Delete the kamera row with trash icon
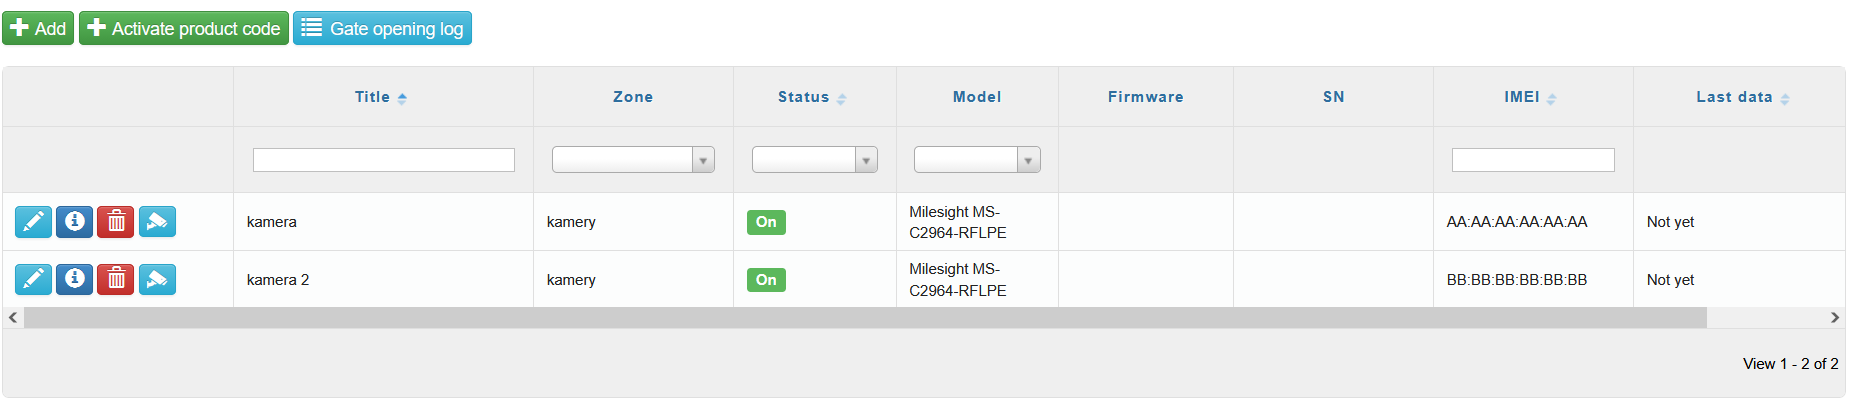 (116, 221)
